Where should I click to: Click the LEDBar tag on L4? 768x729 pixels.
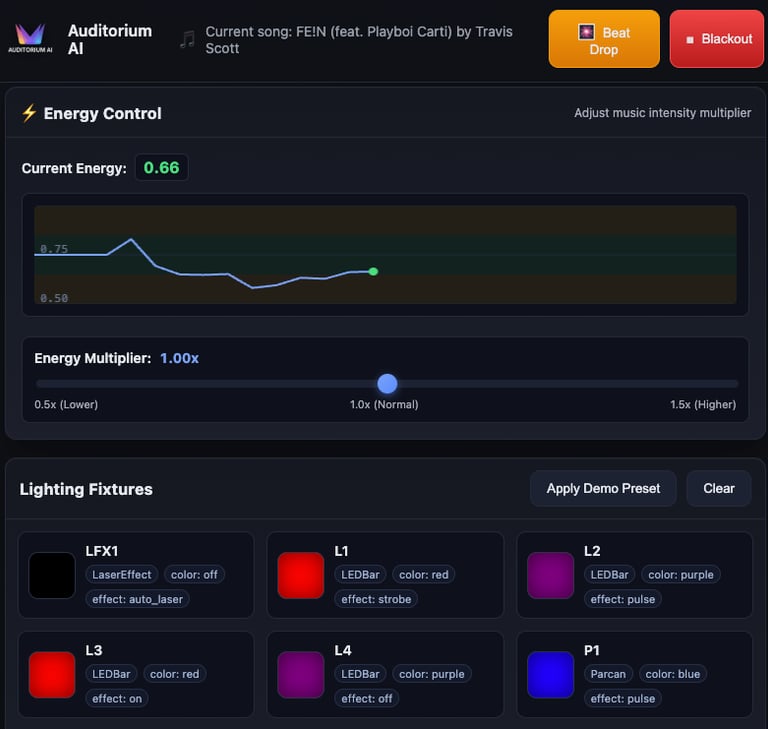(x=360, y=674)
